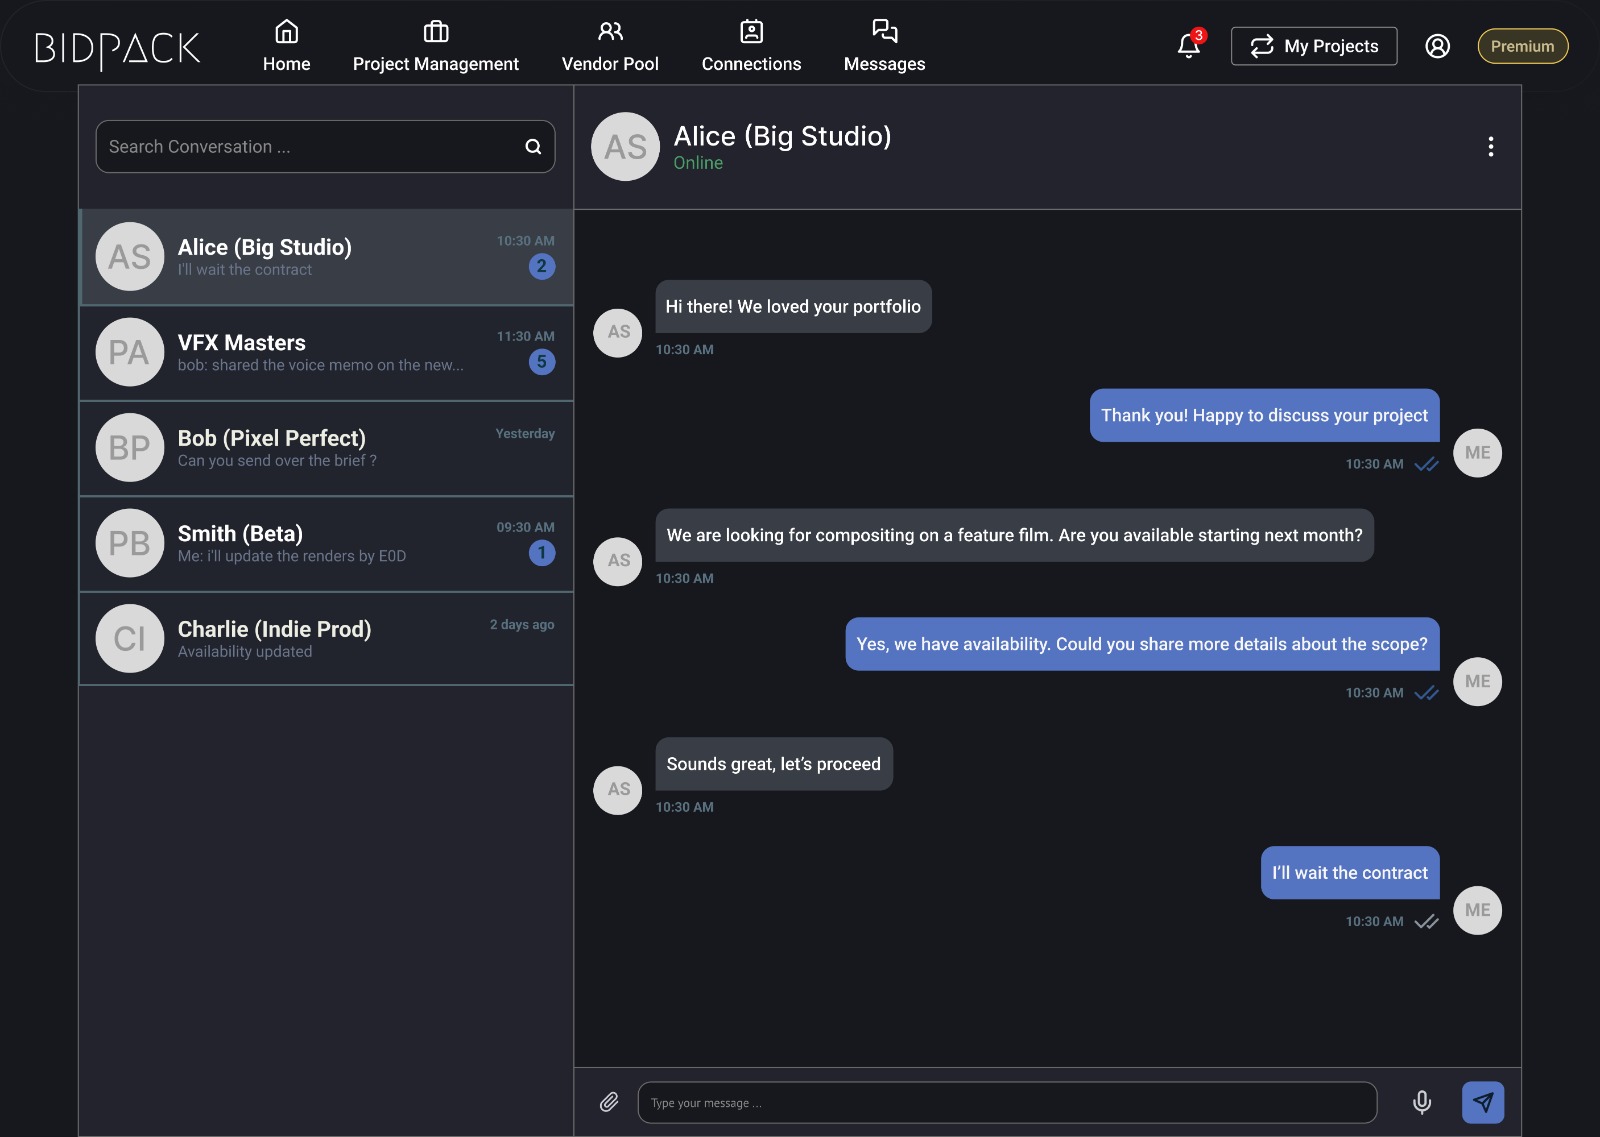
Task: Click the microphone voice message icon
Action: (x=1421, y=1102)
